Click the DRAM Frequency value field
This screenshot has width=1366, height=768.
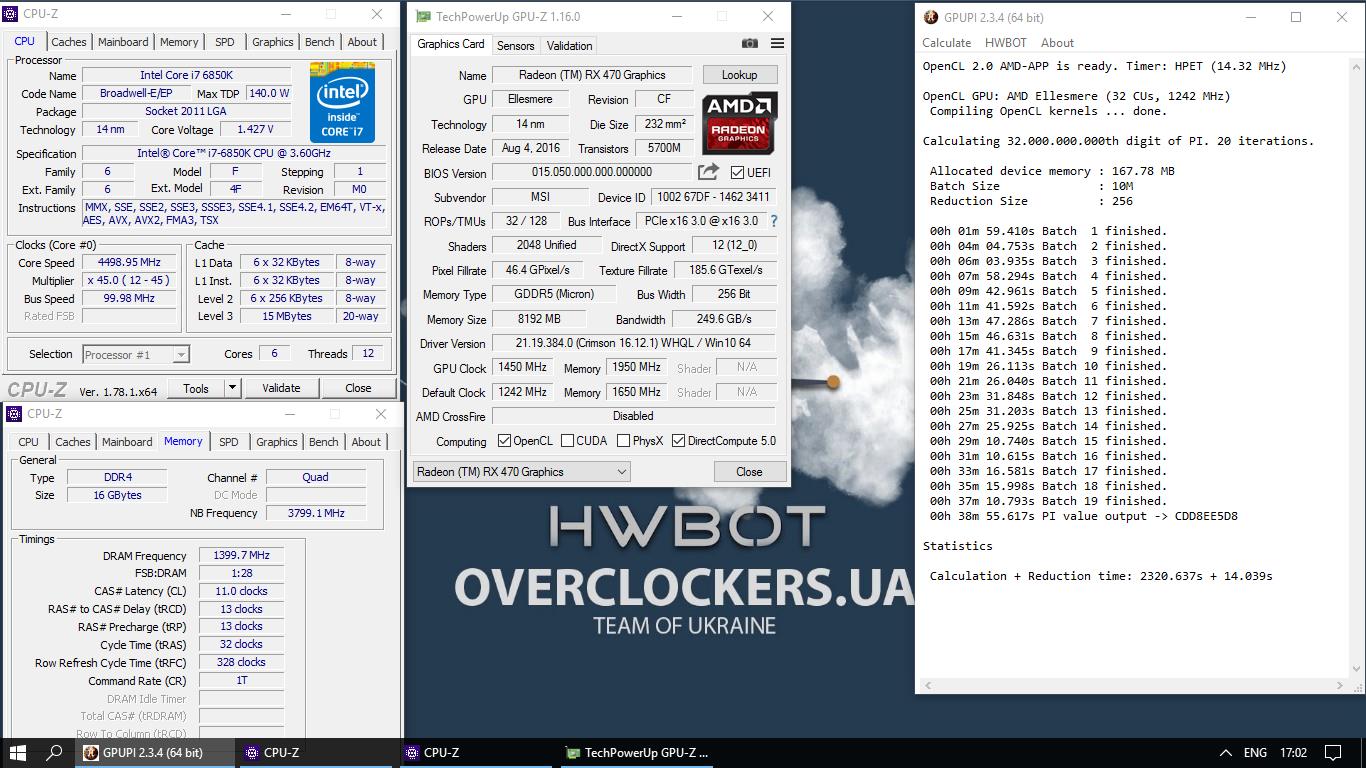(x=241, y=556)
